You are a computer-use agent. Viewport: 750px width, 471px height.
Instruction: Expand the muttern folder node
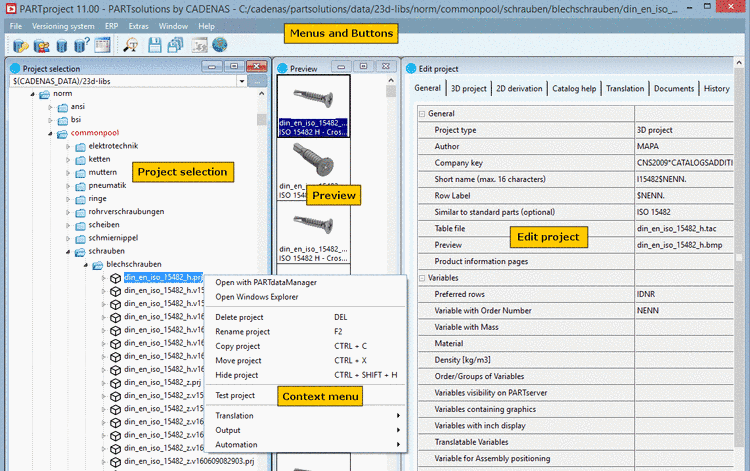click(68, 173)
